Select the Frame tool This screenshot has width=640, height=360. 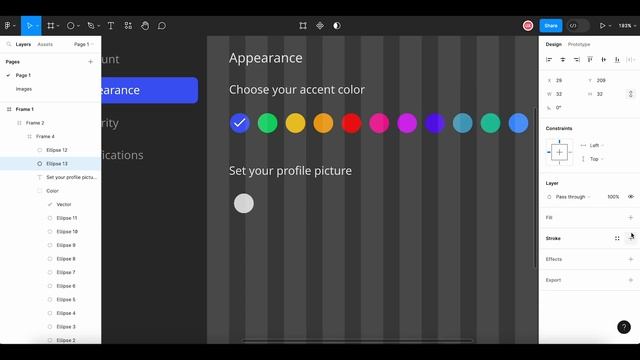(x=51, y=26)
